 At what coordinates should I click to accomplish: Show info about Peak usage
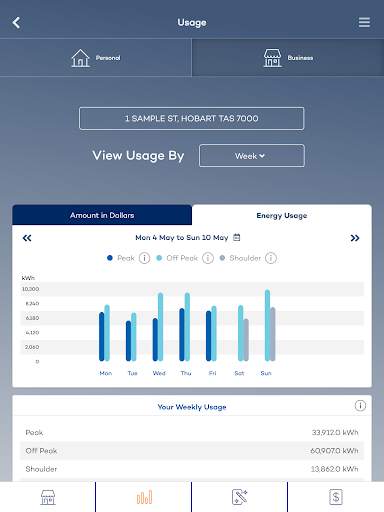coord(144,258)
